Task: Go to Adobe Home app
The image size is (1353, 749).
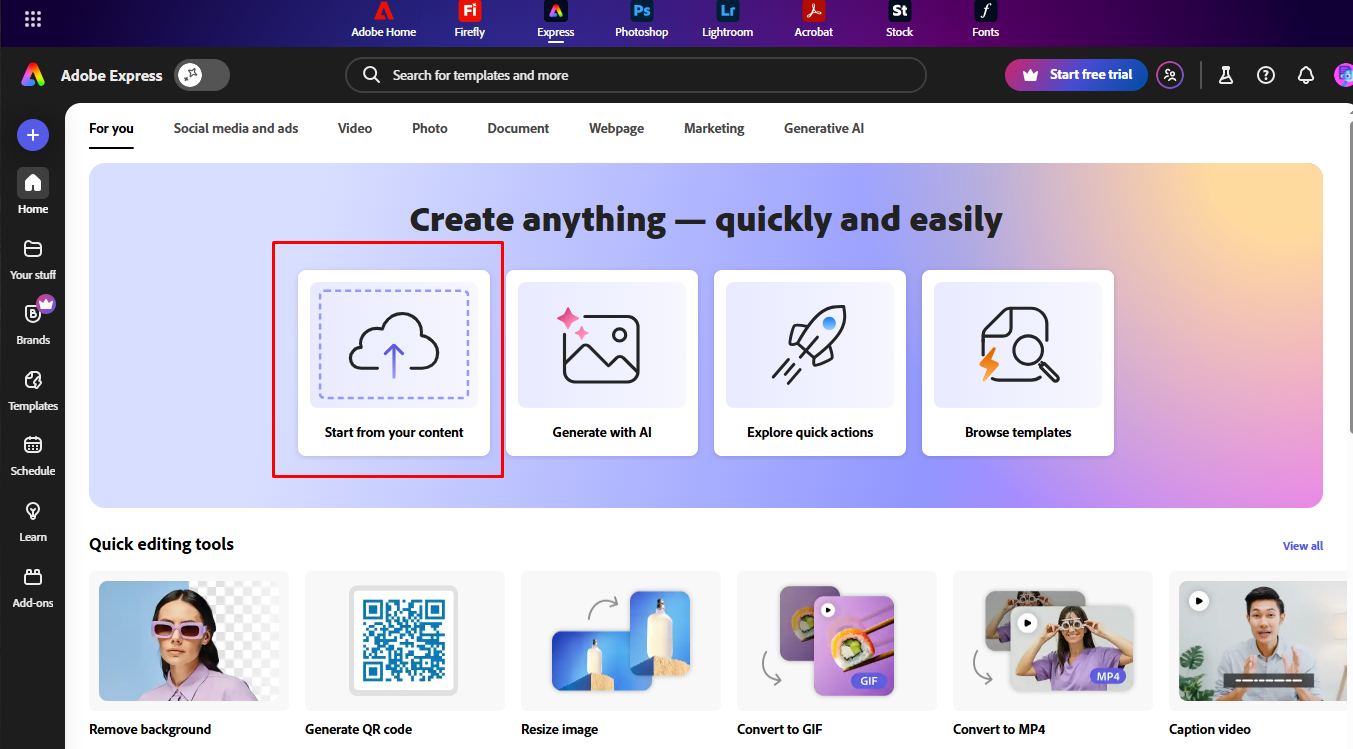Action: [383, 20]
